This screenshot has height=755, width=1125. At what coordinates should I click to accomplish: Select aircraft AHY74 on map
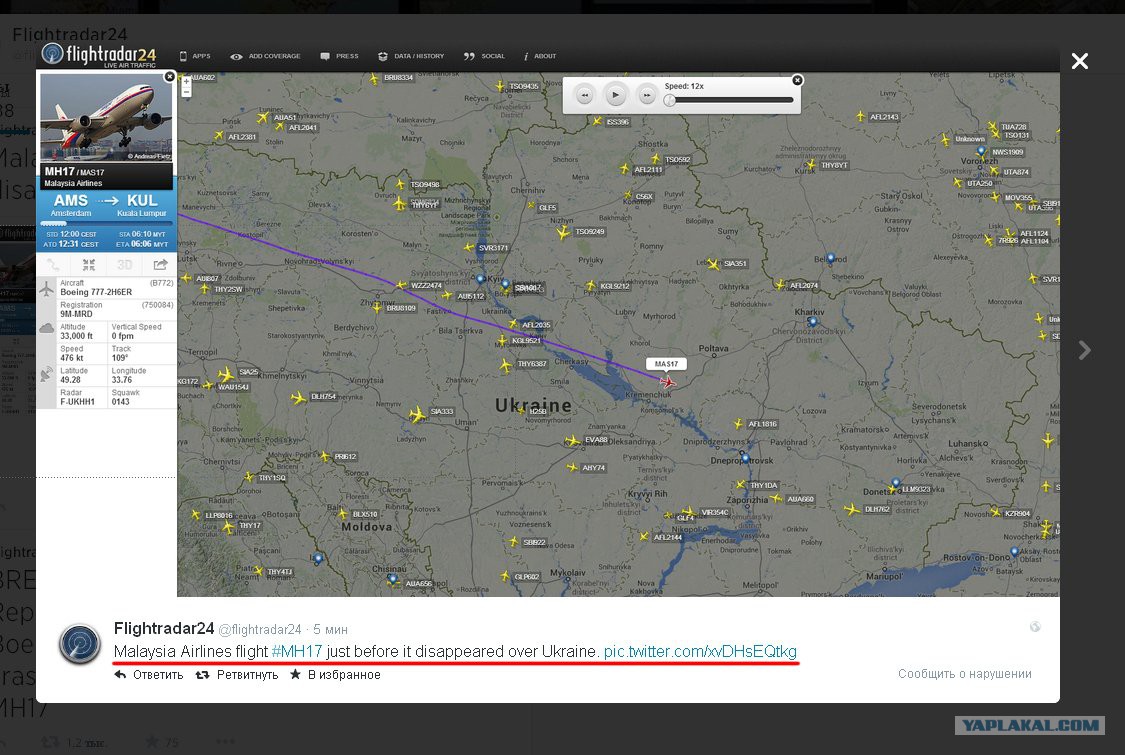(x=572, y=467)
